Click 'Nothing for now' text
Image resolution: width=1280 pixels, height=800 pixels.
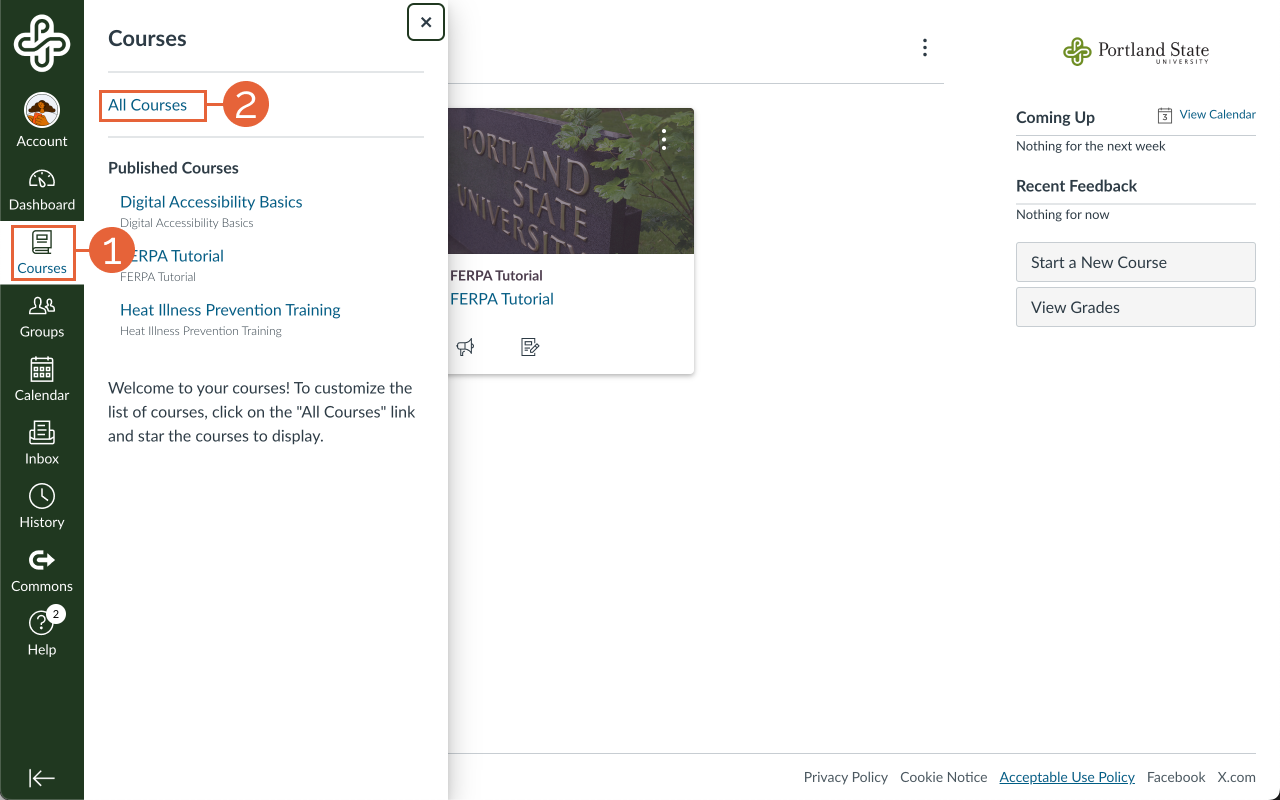(1063, 215)
